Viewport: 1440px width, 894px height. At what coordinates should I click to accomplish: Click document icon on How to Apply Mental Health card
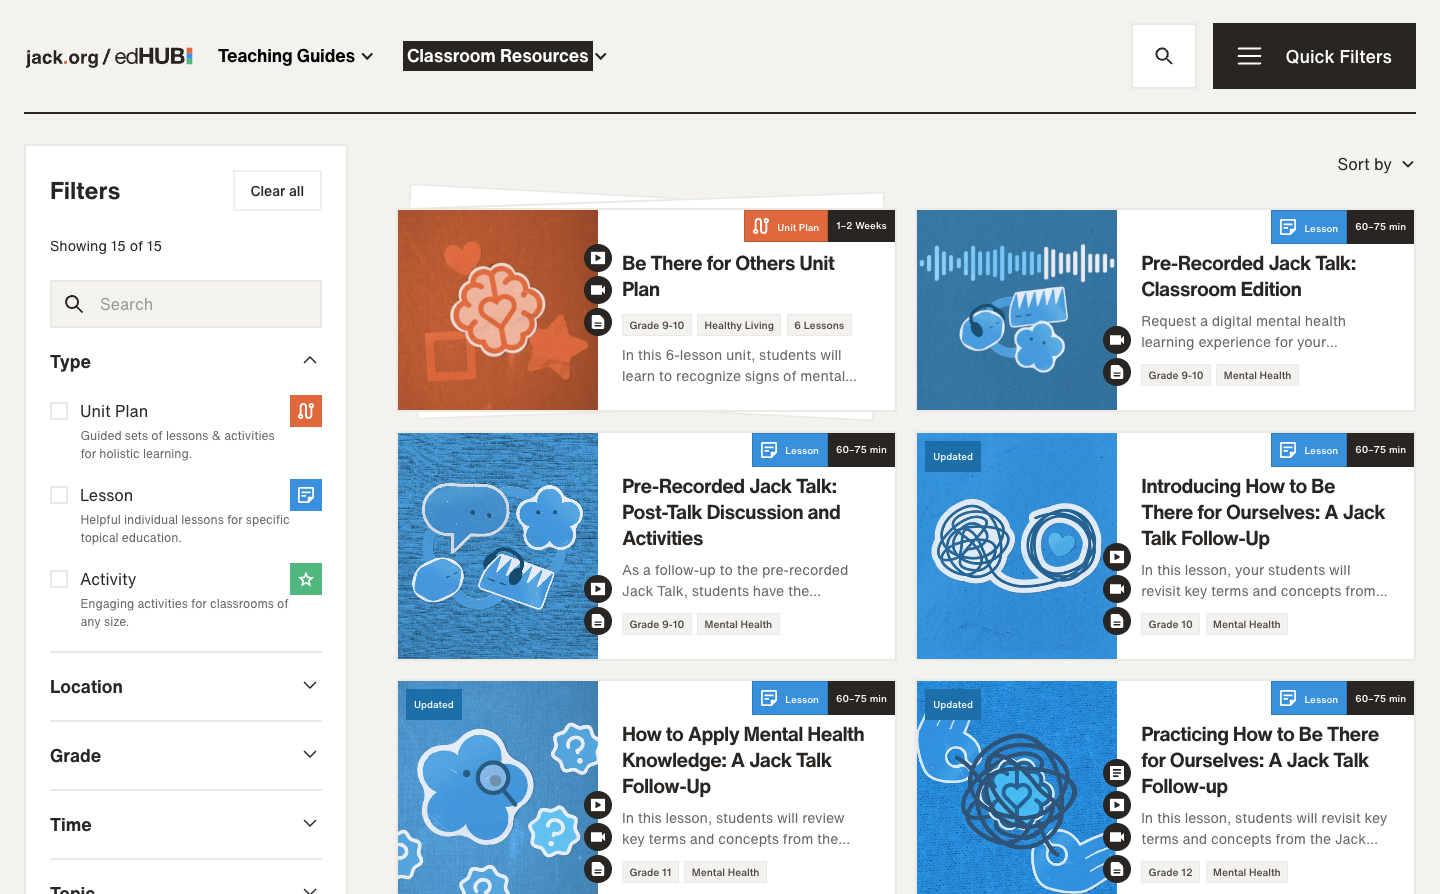598,869
